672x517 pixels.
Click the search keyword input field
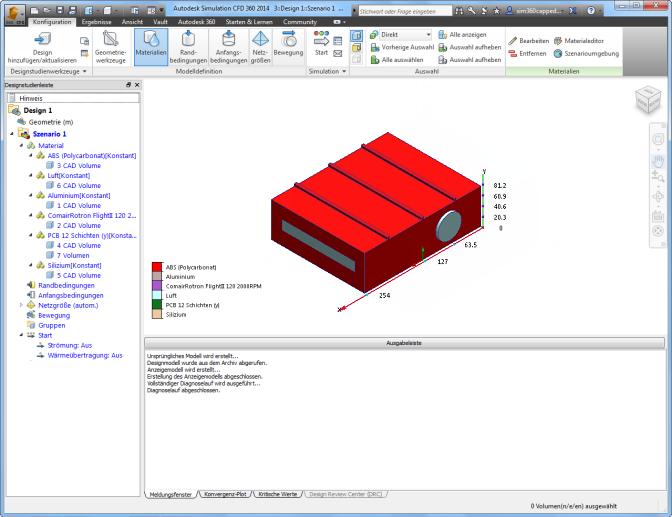405,11
